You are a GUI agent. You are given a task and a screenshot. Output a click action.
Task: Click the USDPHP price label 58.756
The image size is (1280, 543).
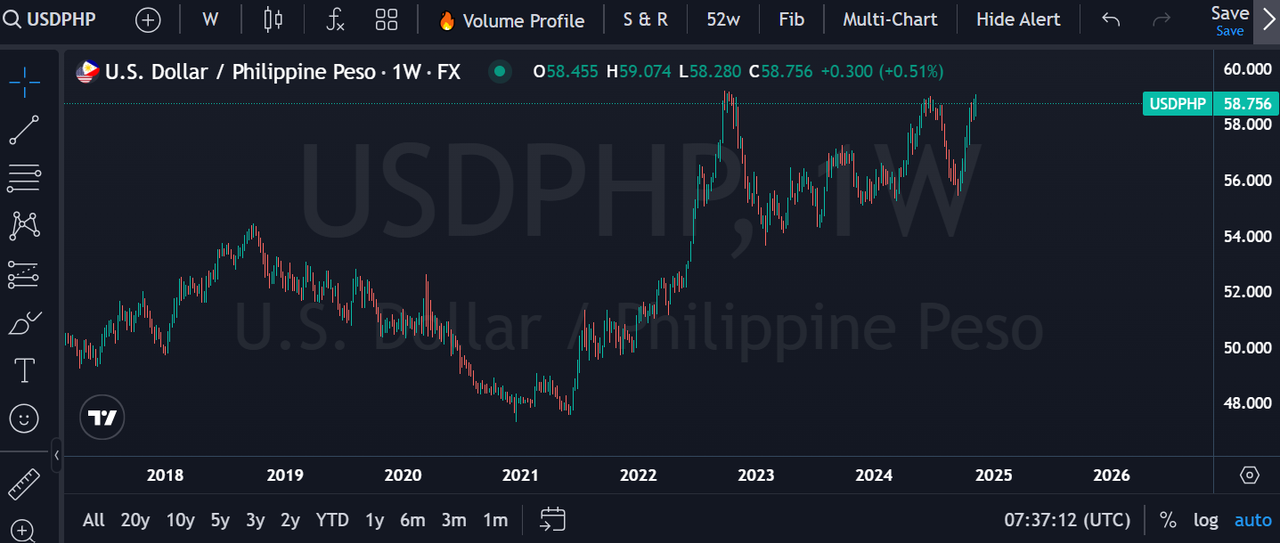point(1210,103)
